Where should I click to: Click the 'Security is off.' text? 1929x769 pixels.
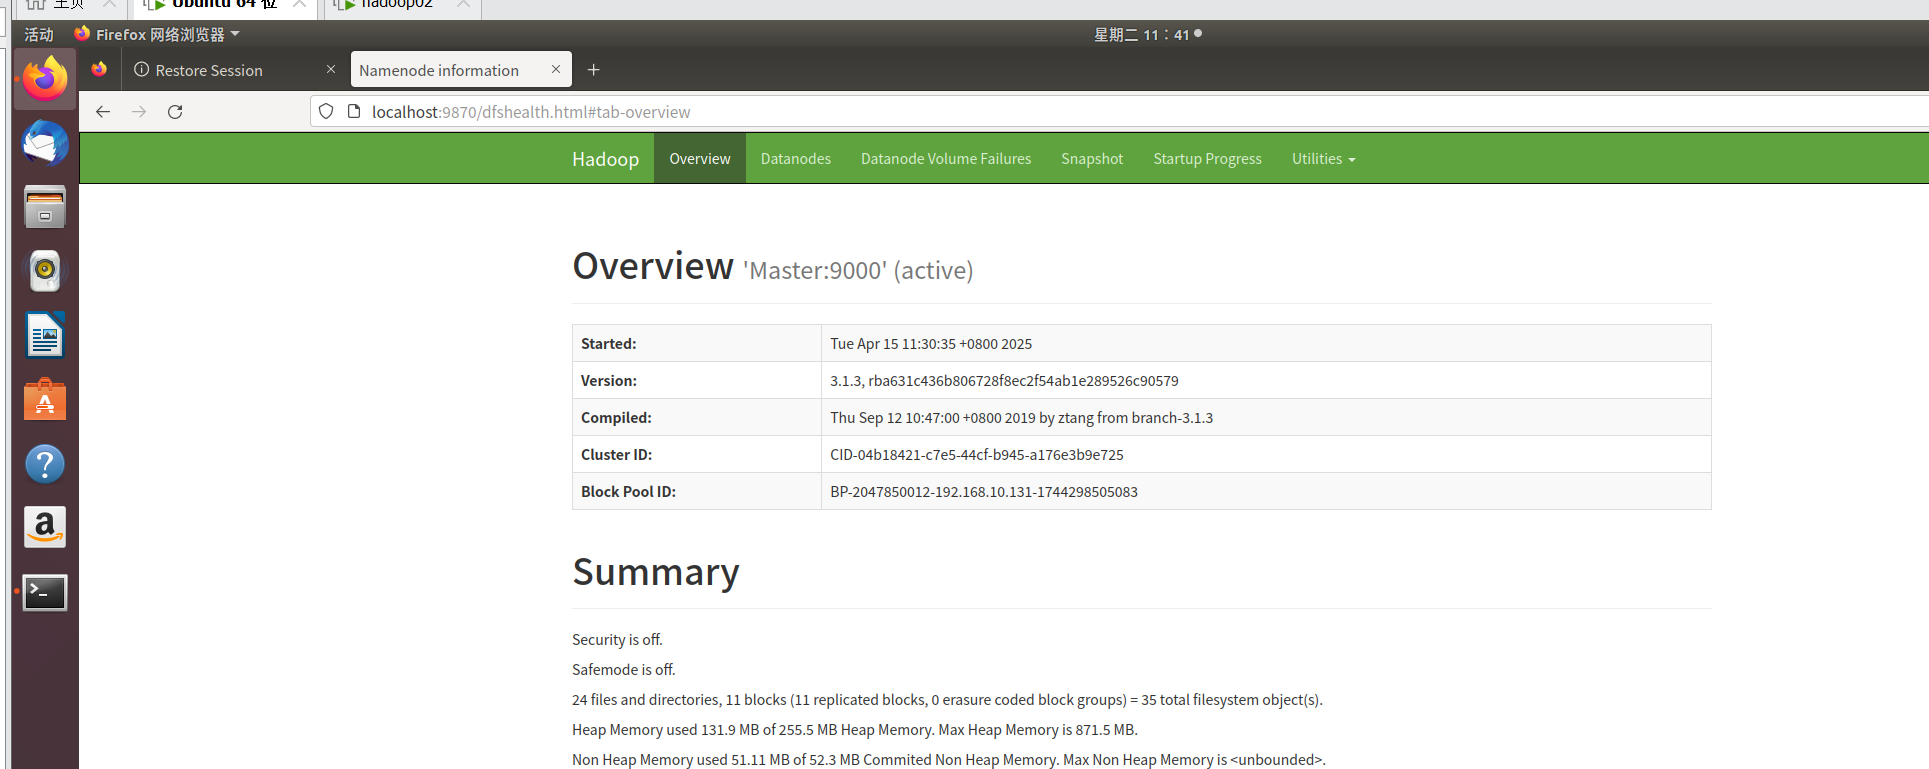[617, 640]
